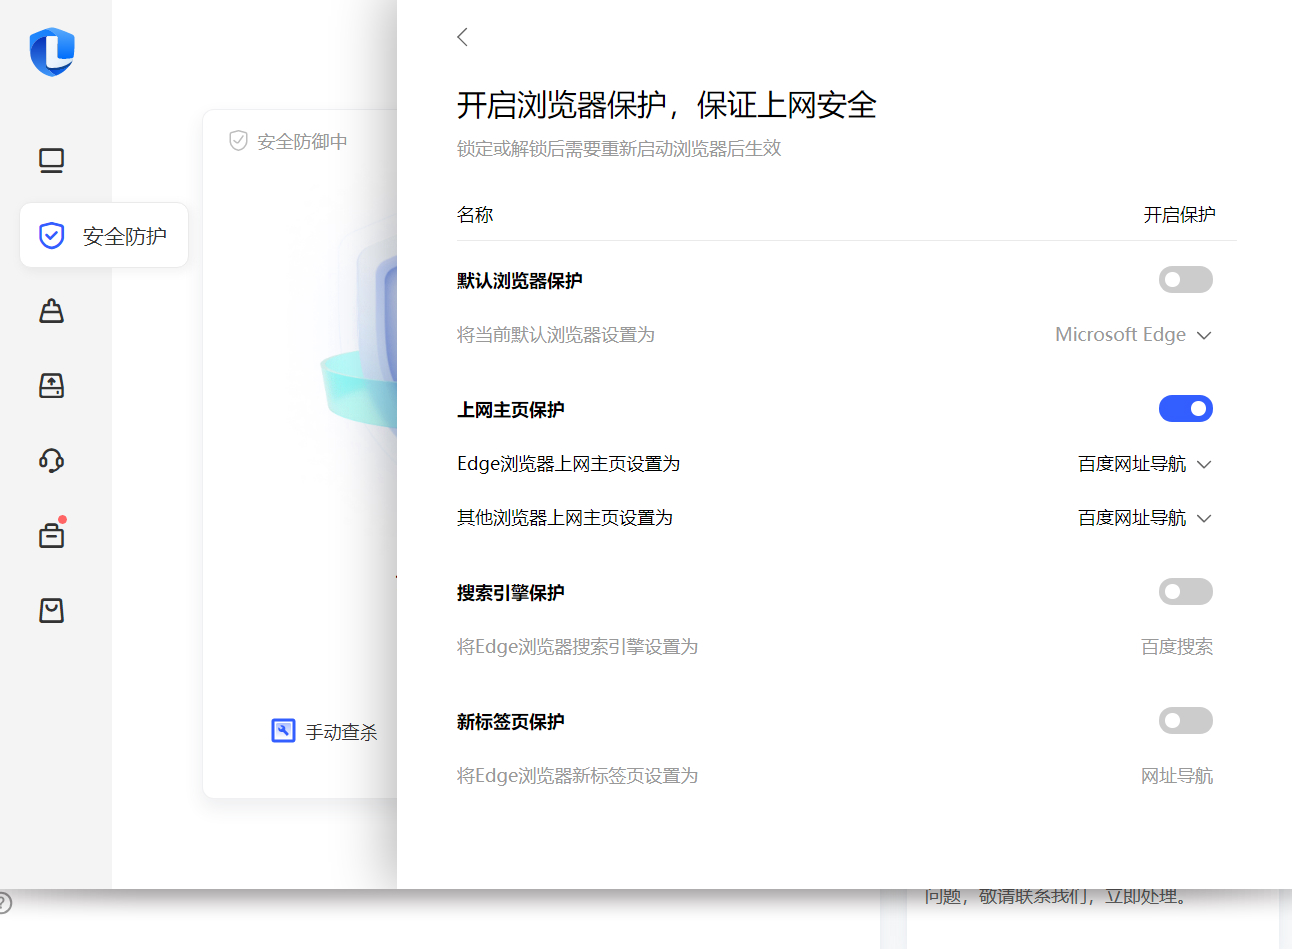Image resolution: width=1292 pixels, height=949 pixels.
Task: Open the drive upload sidebar icon
Action: 51,386
